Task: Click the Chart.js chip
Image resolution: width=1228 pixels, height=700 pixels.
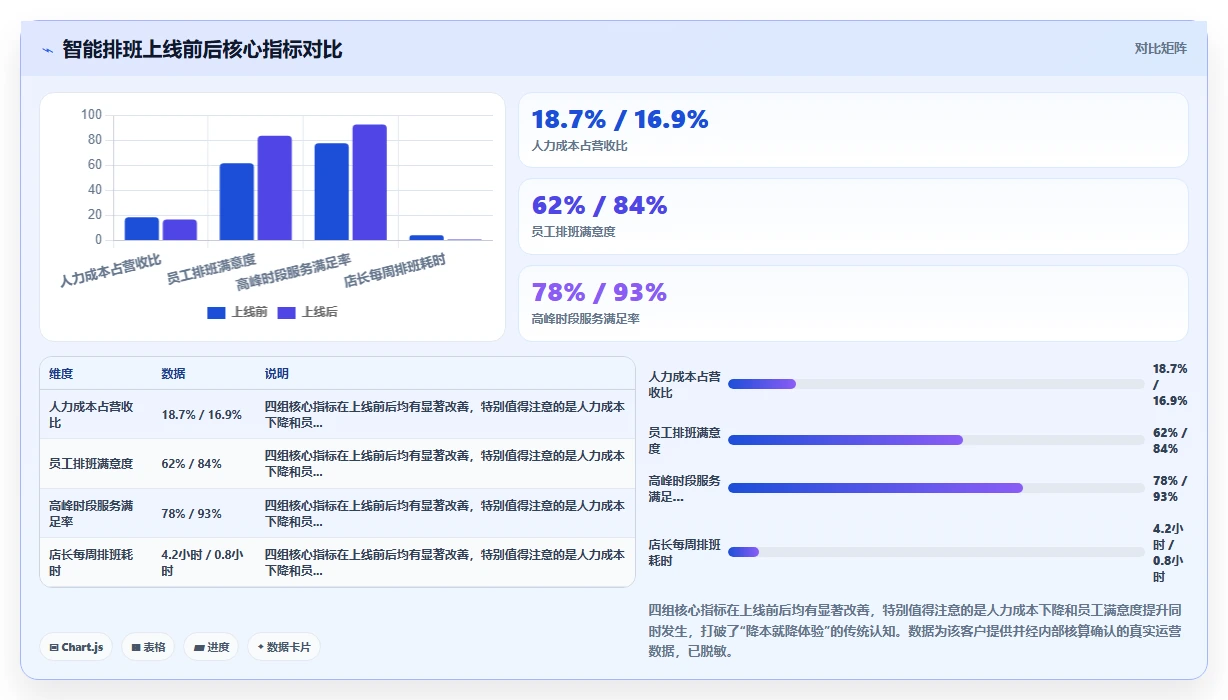Action: coord(77,647)
